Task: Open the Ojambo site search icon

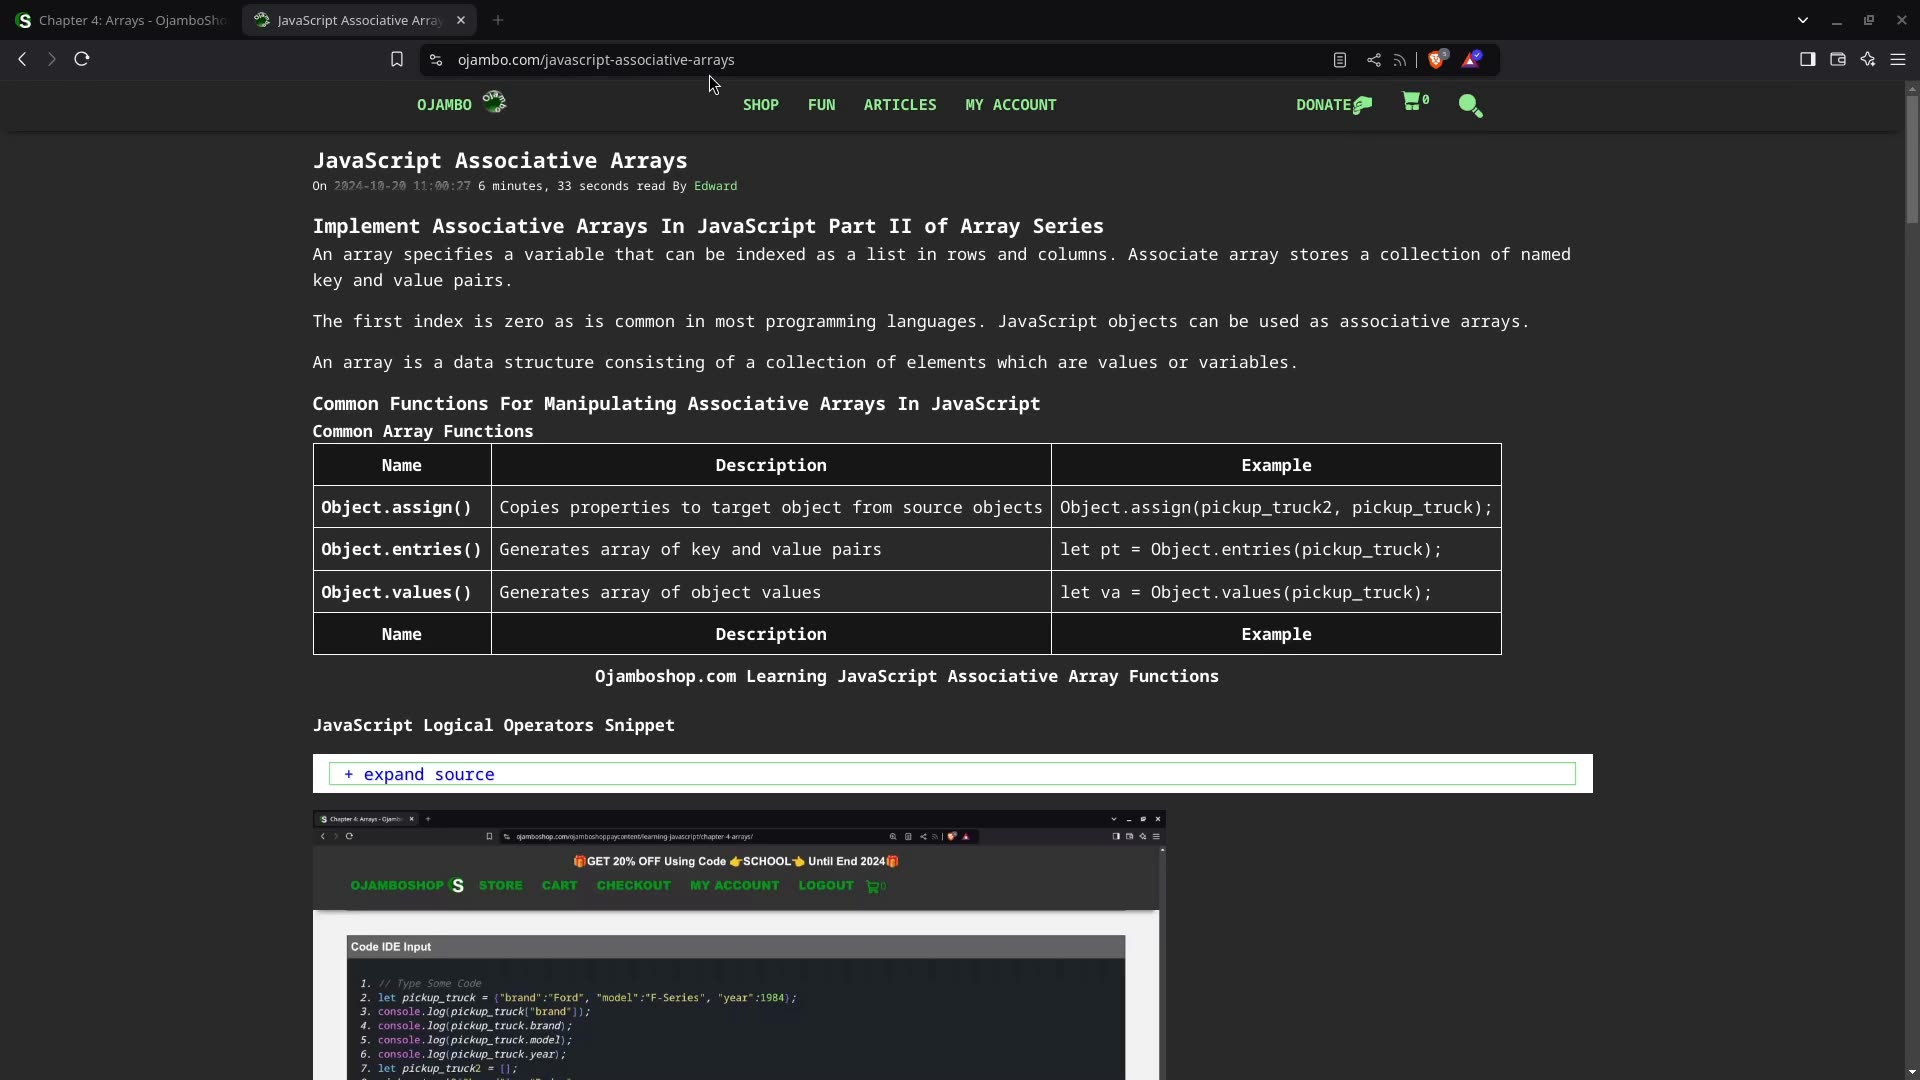Action: pos(1470,105)
